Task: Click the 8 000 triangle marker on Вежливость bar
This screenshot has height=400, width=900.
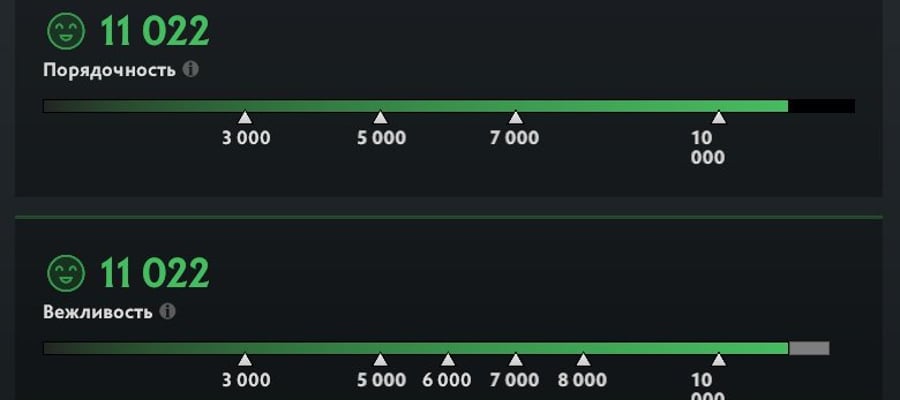Action: click(583, 360)
